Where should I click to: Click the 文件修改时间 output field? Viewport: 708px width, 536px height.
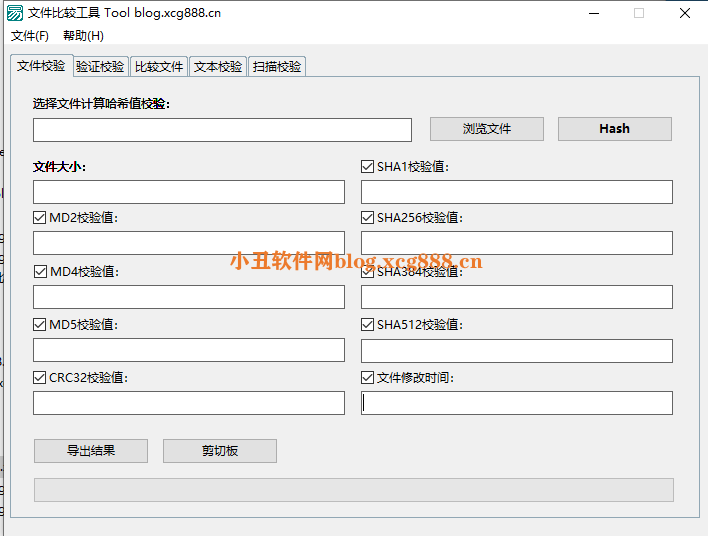click(x=517, y=403)
